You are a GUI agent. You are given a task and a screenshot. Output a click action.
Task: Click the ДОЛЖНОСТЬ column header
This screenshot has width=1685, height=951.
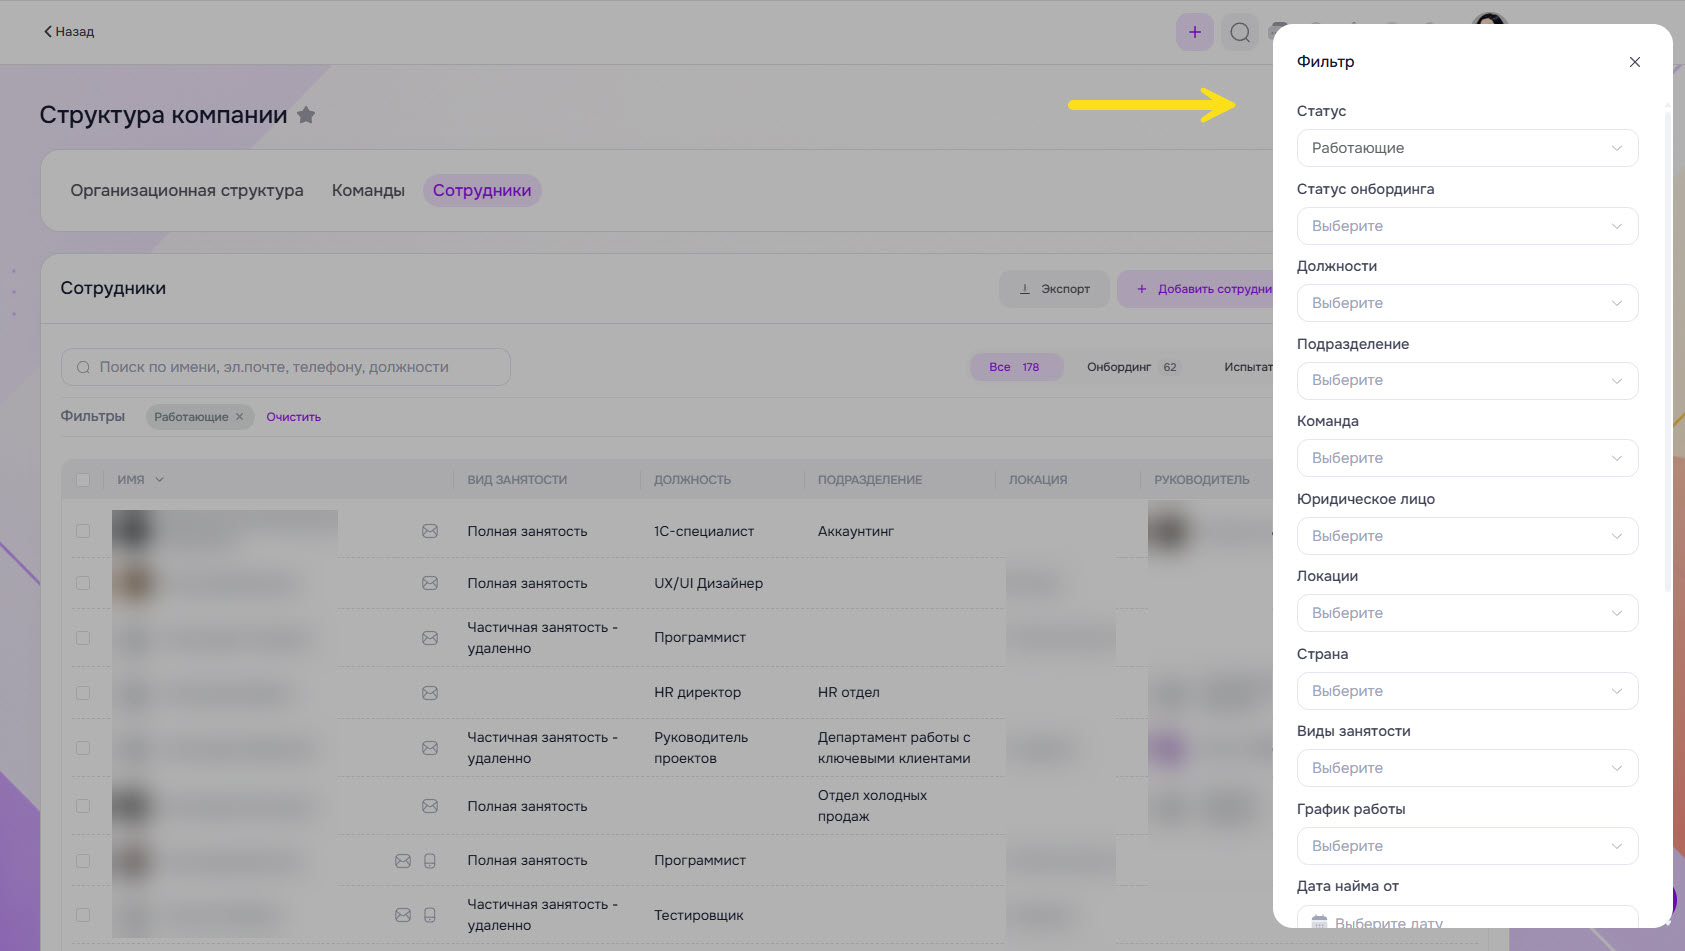[x=692, y=480]
